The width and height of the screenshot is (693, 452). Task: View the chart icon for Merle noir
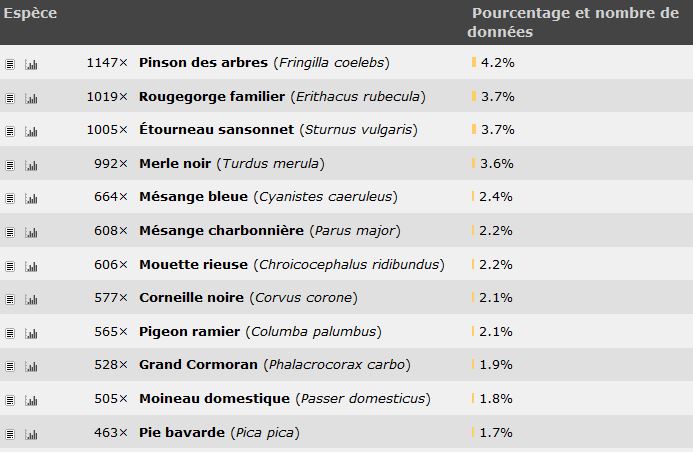tap(31, 165)
